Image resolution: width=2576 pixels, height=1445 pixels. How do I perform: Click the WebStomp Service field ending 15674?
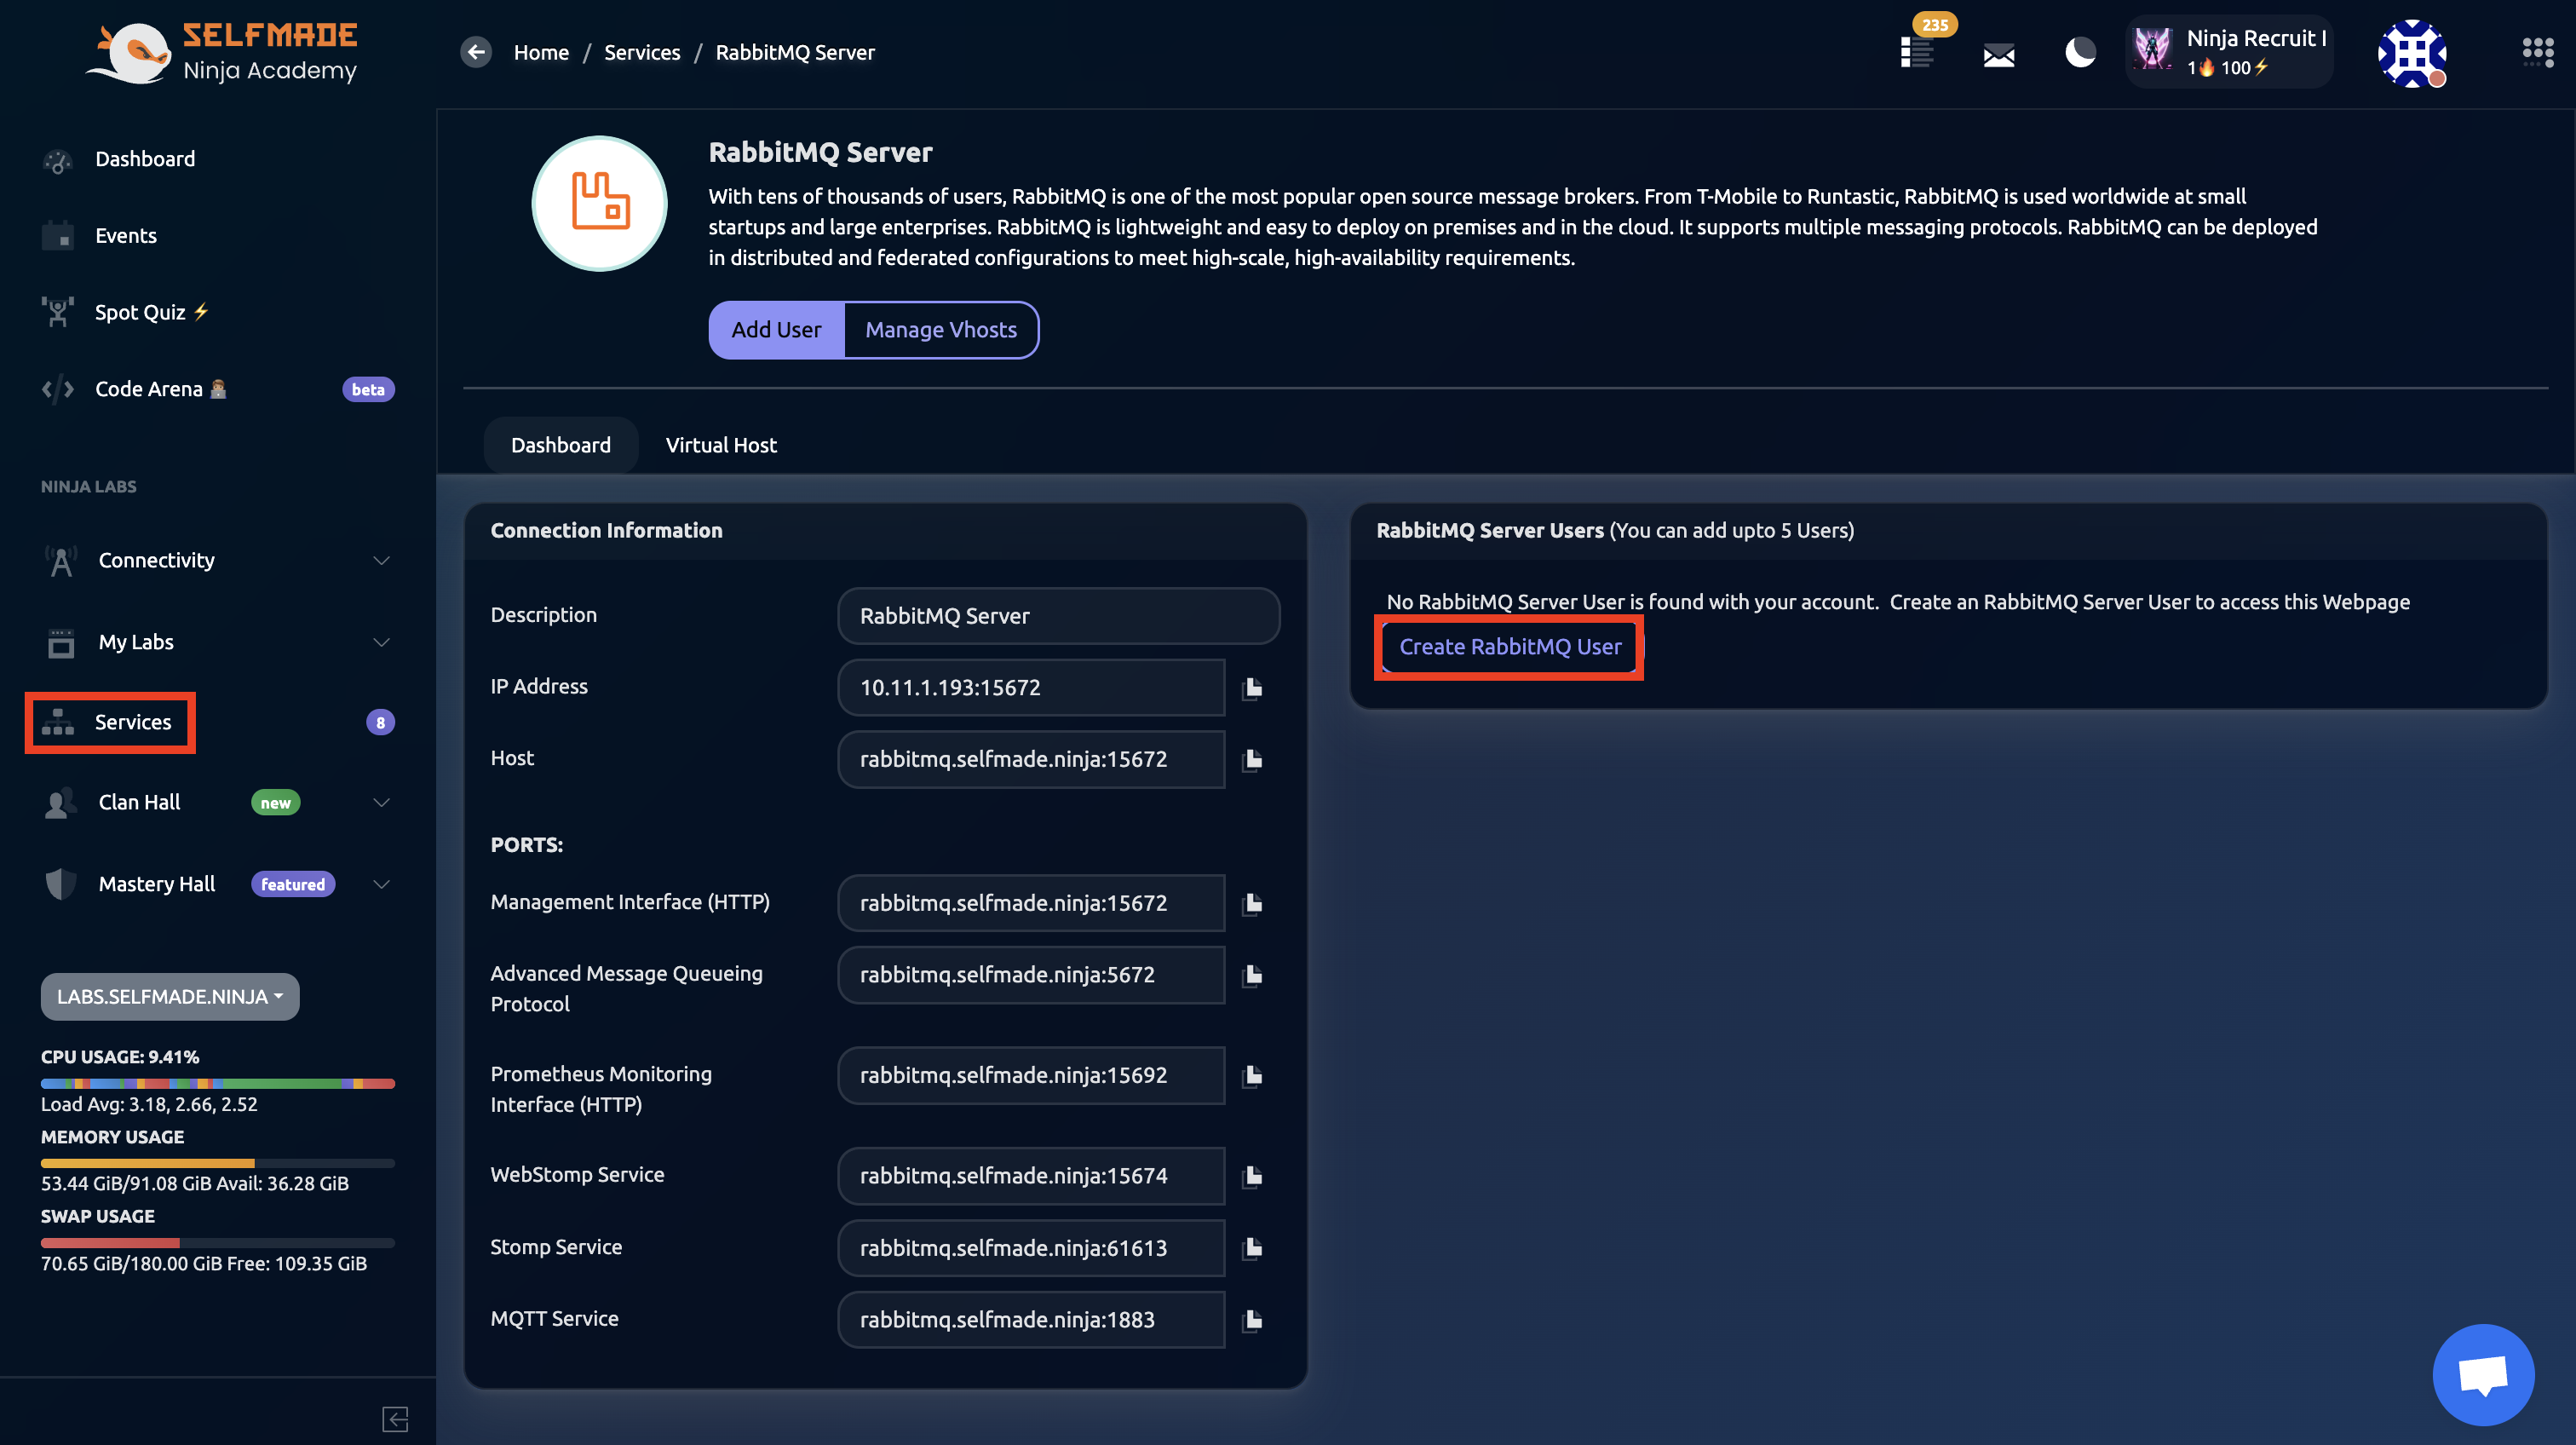[x=1031, y=1176]
